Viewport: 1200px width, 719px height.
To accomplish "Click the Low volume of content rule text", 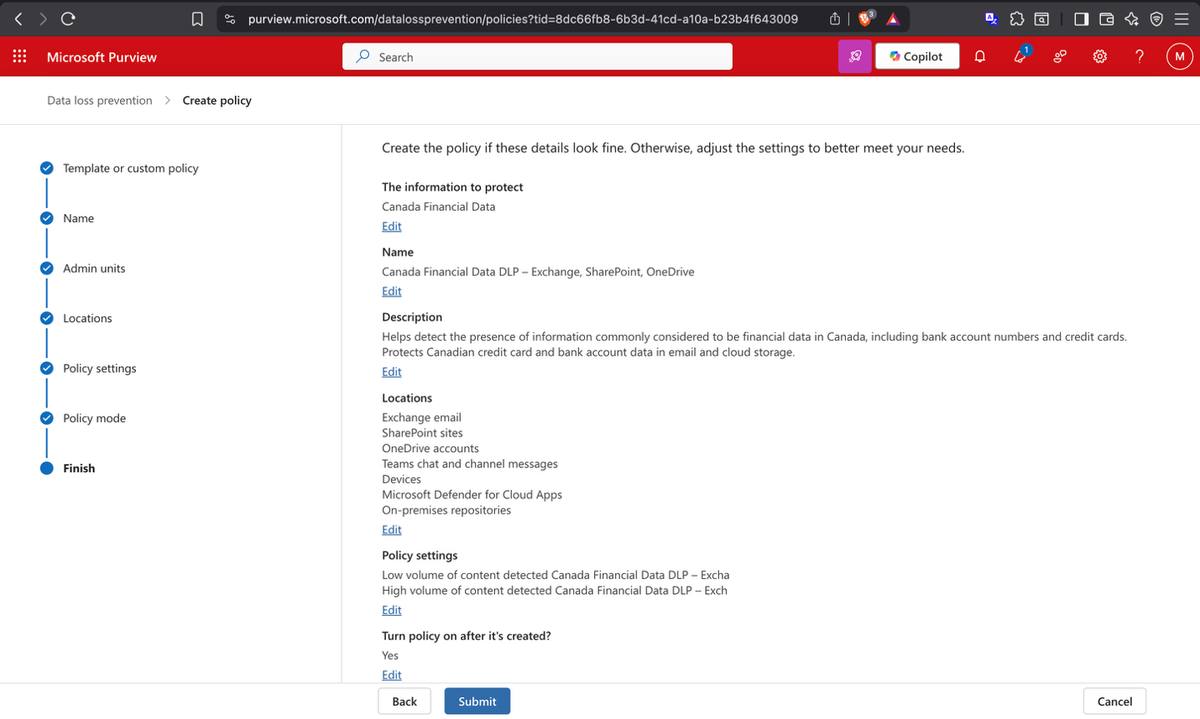I will point(555,575).
